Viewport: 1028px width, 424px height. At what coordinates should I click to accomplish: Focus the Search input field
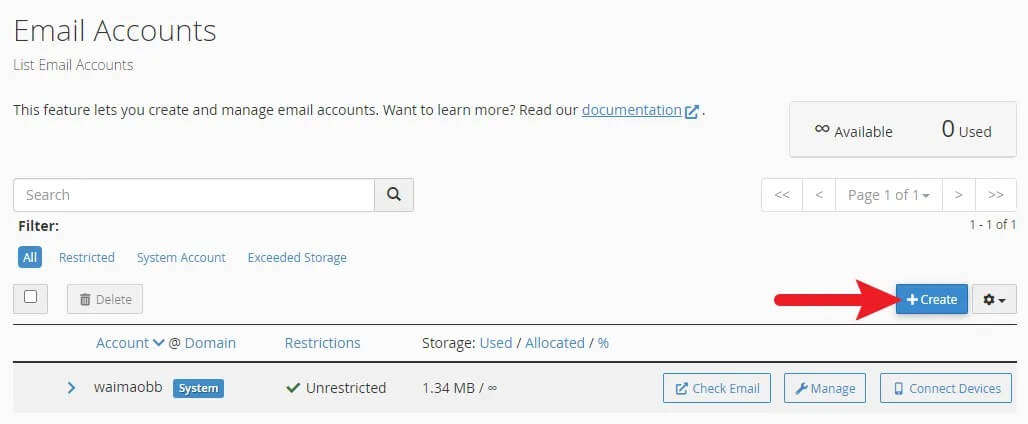(194, 195)
